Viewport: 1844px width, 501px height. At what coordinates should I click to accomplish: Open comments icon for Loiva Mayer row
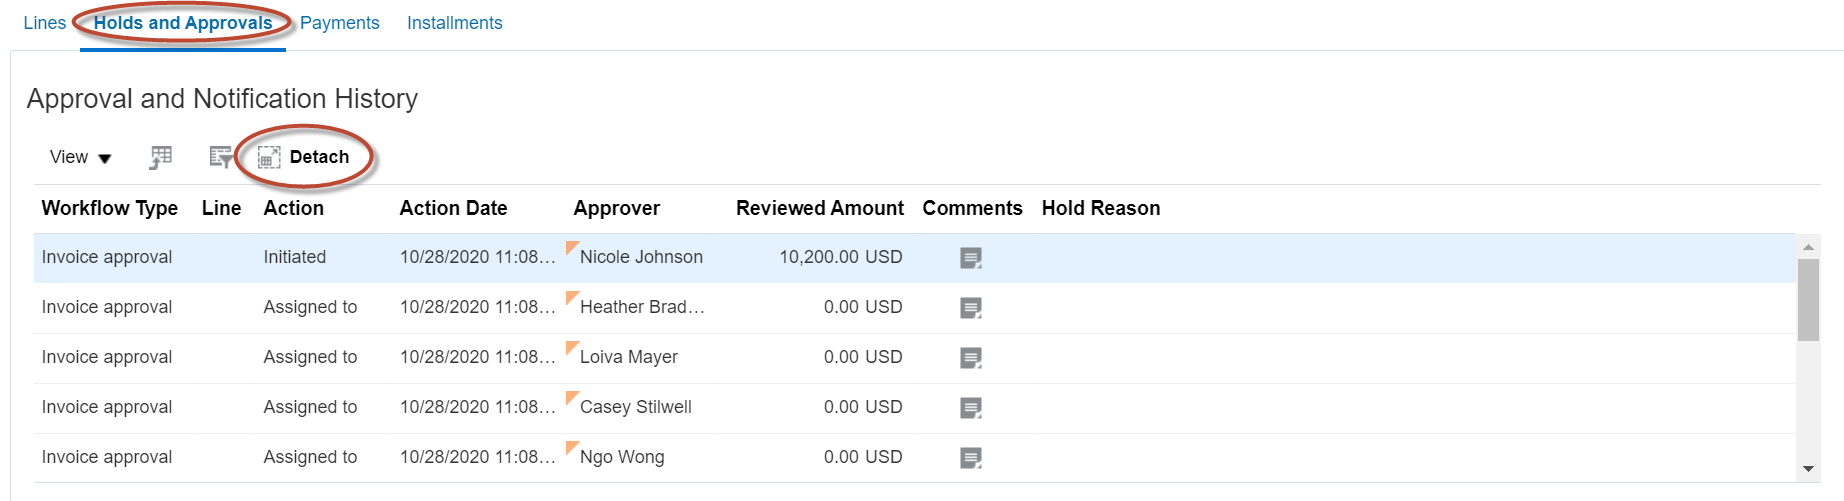(970, 358)
